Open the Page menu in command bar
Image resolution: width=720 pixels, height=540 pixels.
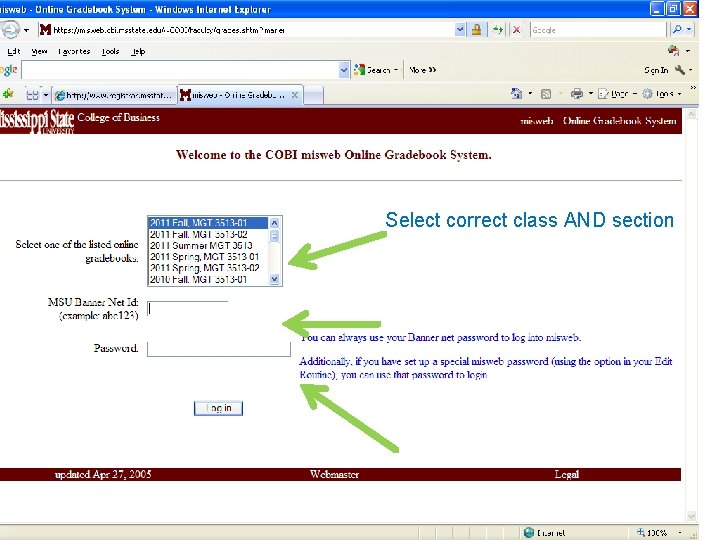(617, 94)
